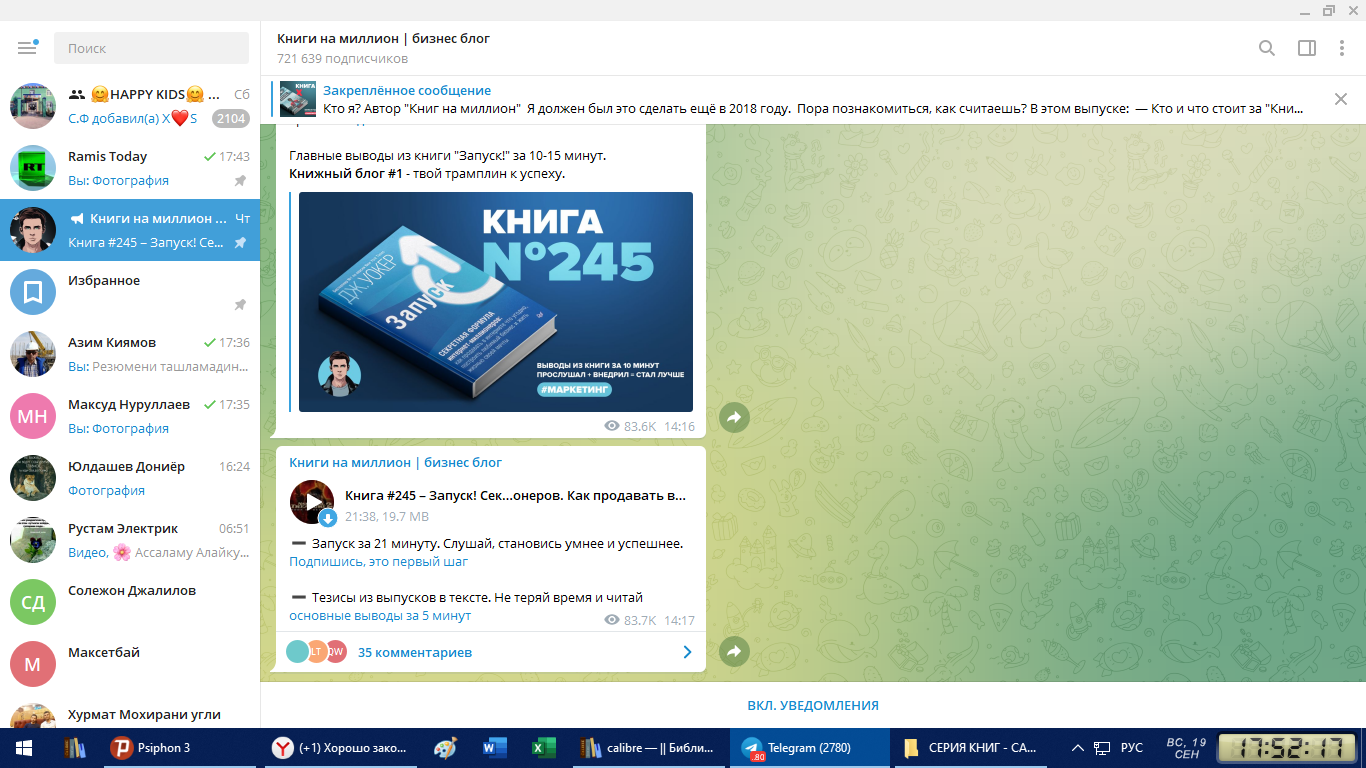The height and width of the screenshot is (768, 1366).
Task: Open chat with Азим Киямов
Action: coord(130,354)
